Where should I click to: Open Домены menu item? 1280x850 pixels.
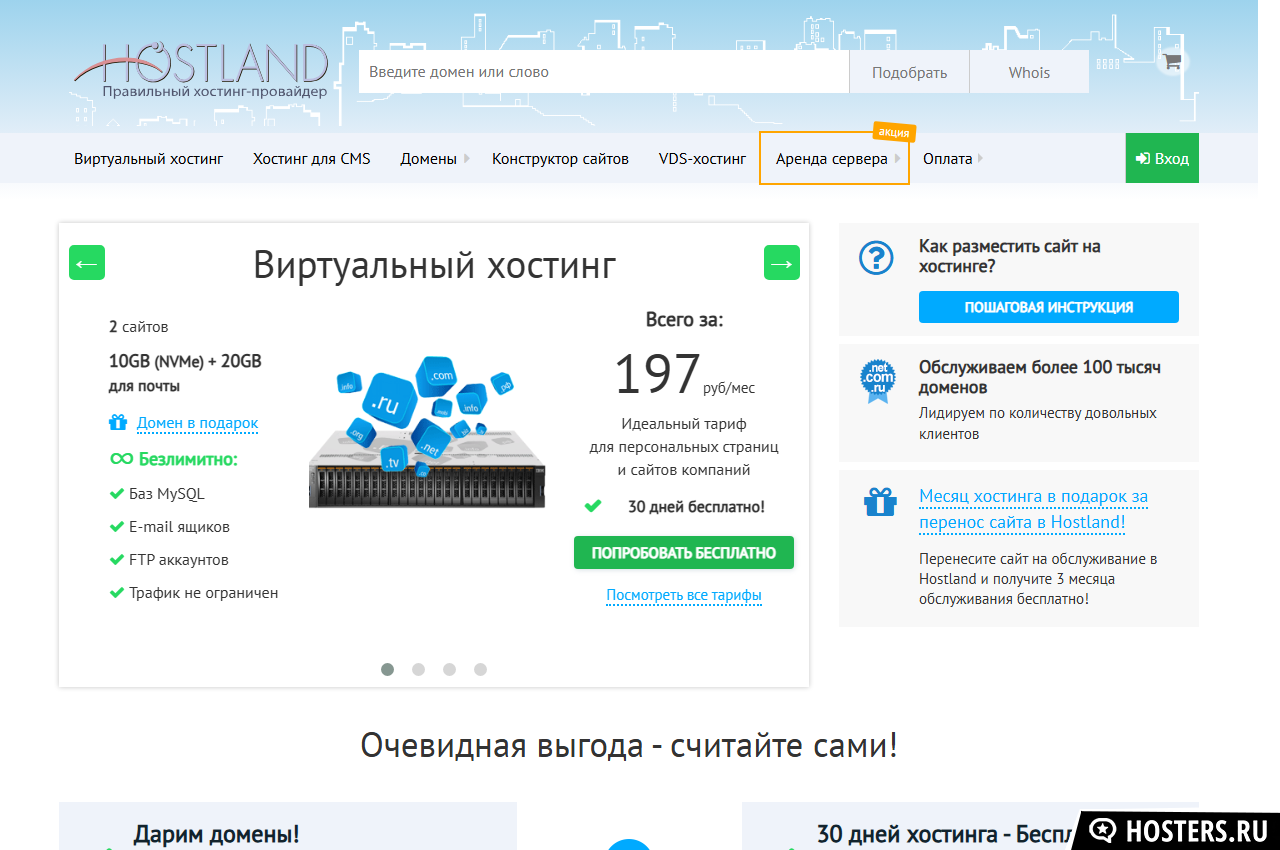[x=429, y=158]
